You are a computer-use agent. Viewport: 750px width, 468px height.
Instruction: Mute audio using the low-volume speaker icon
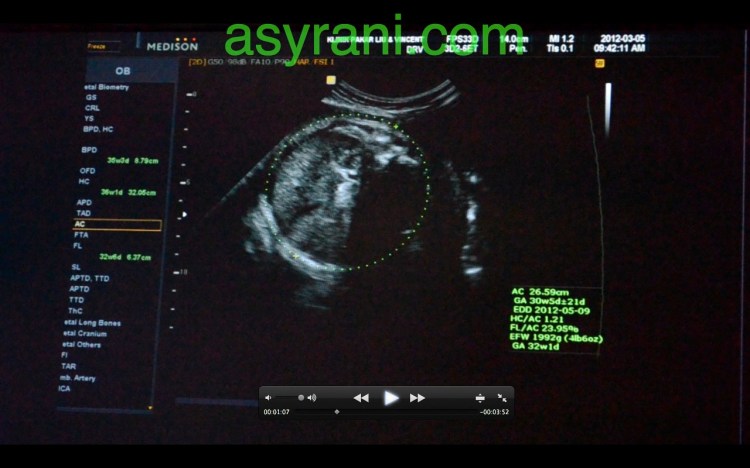click(x=268, y=397)
